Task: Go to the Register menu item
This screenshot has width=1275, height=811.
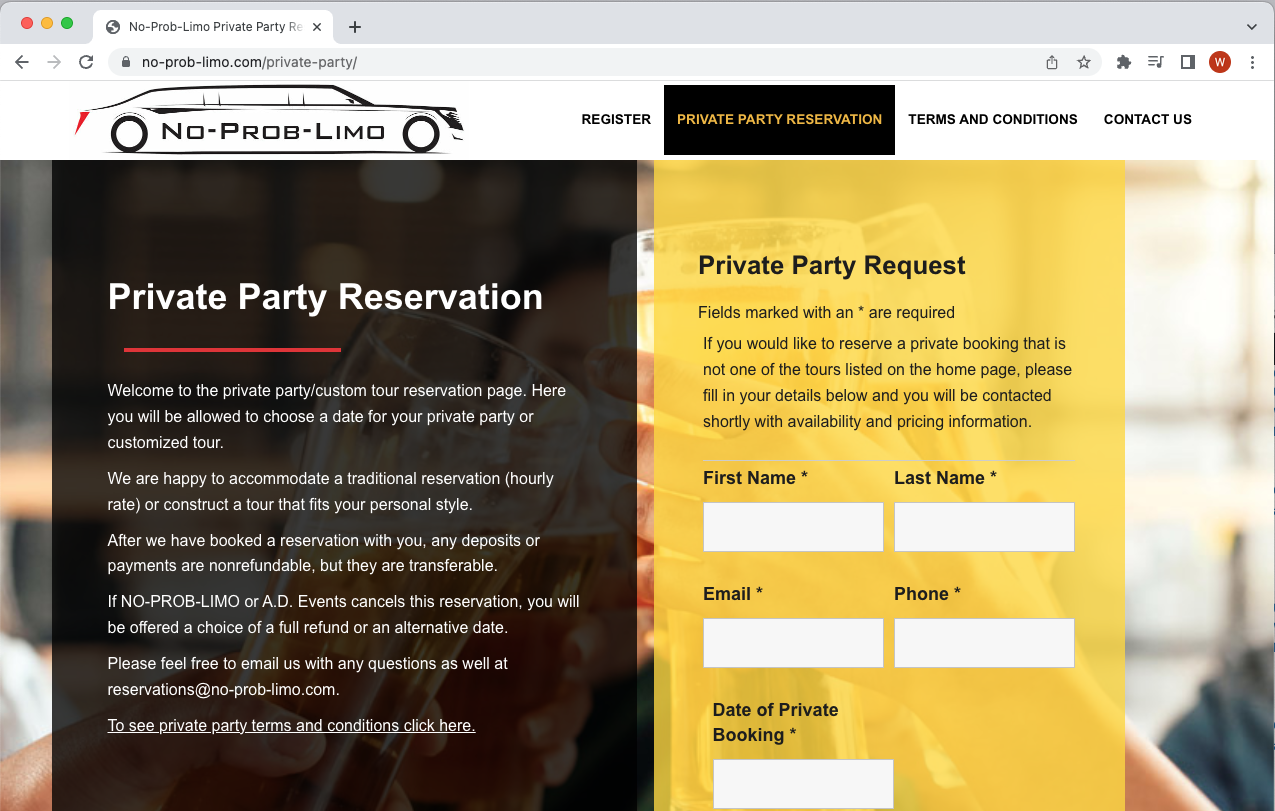Action: pos(616,119)
